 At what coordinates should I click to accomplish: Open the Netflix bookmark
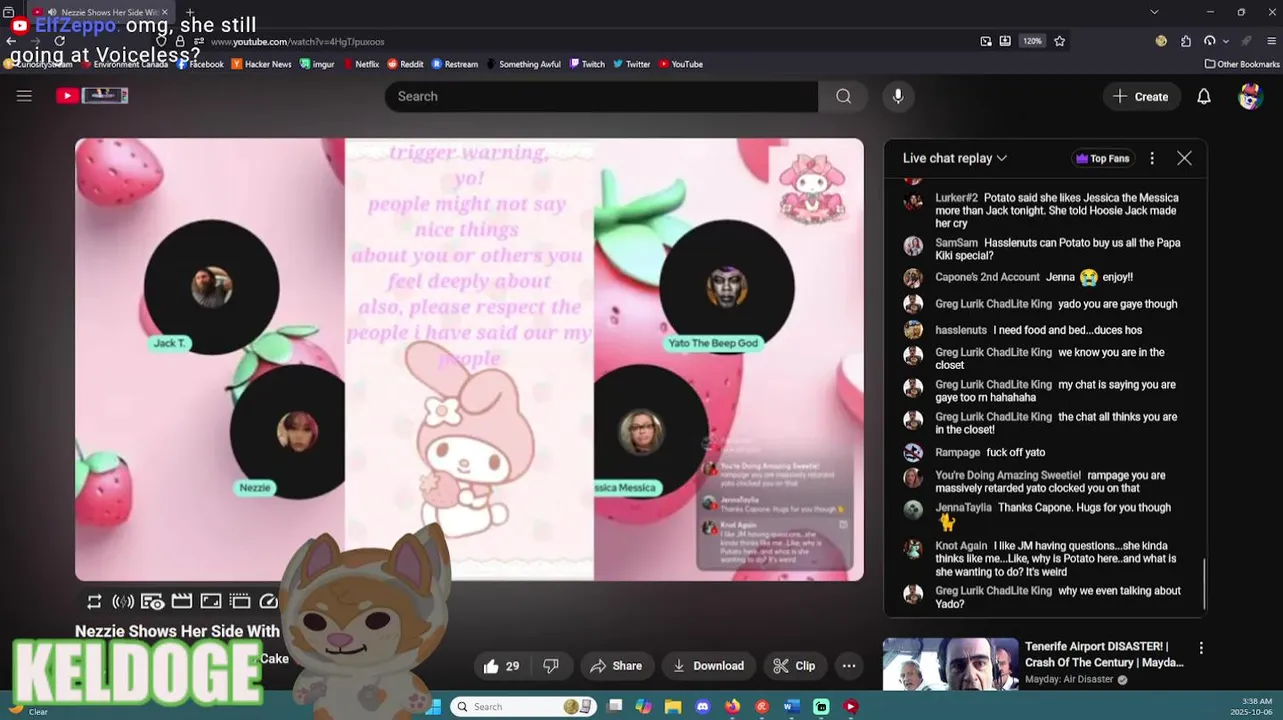[360, 64]
